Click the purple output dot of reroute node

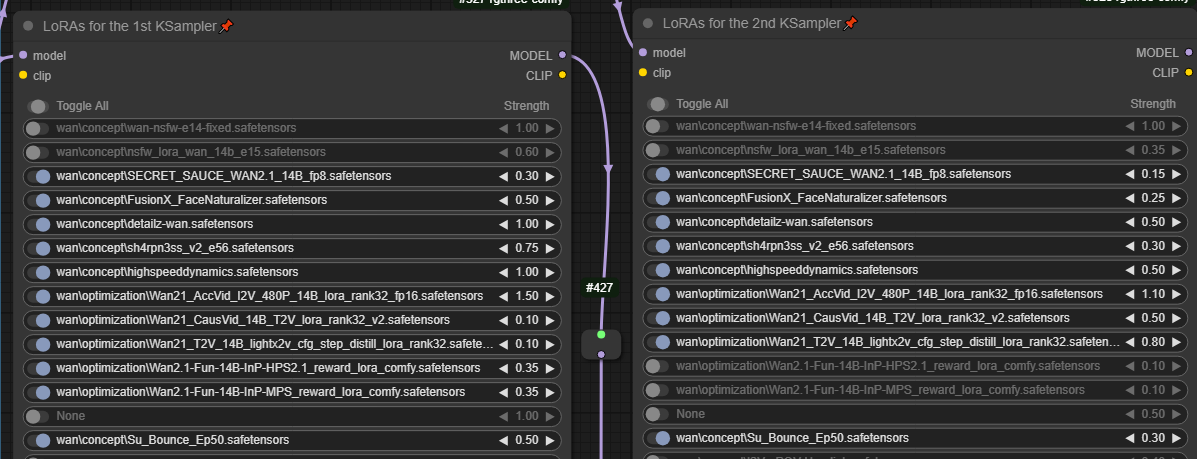(x=601, y=354)
